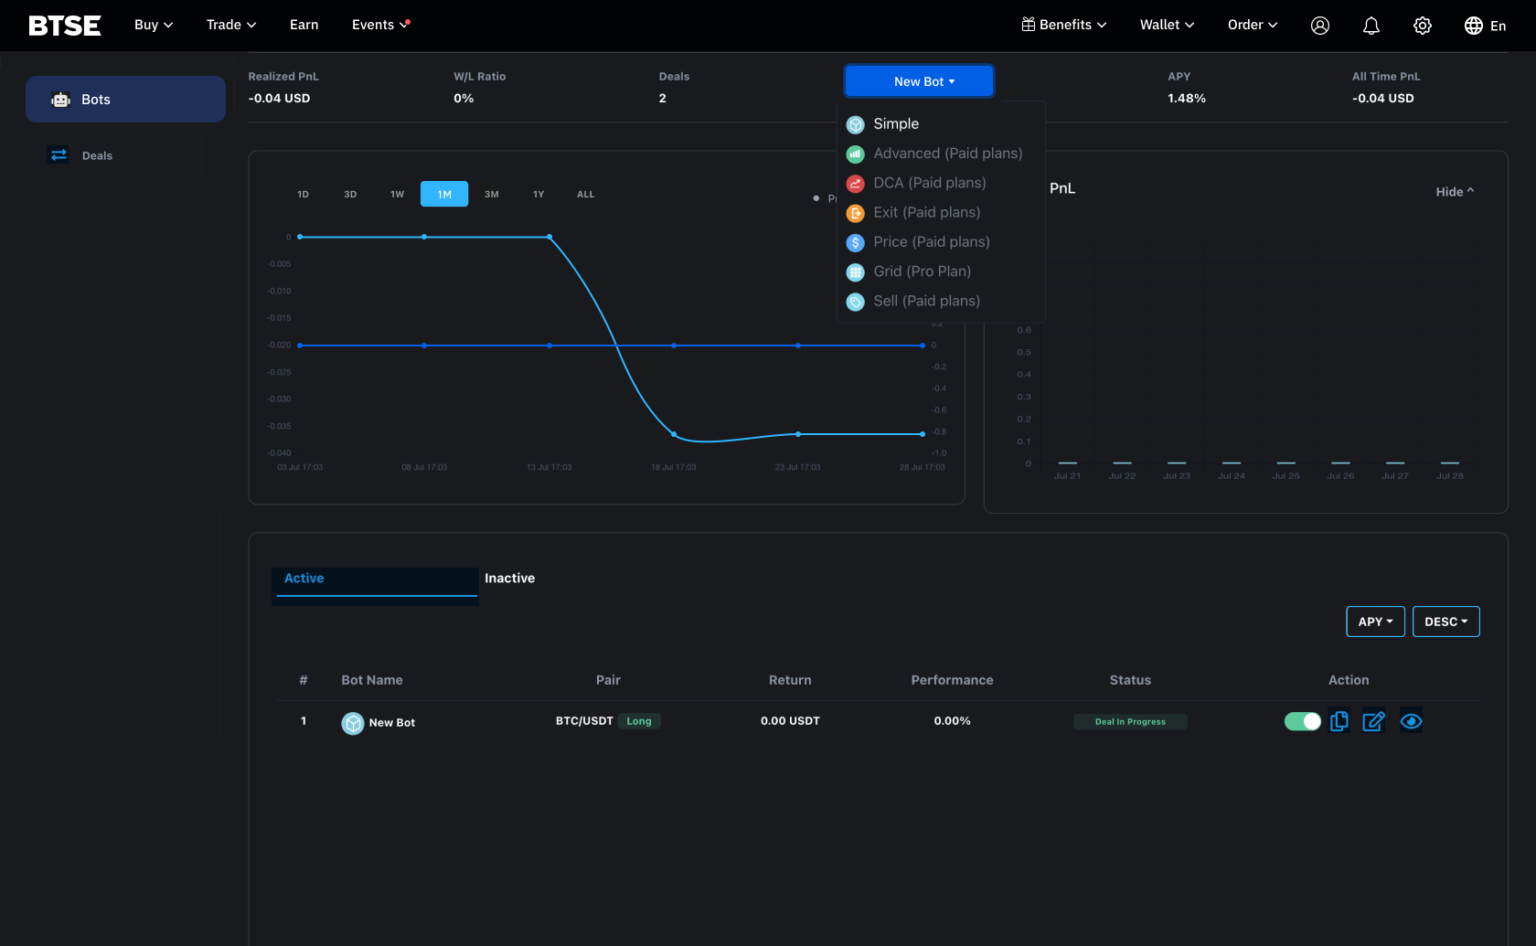Open the Buy dropdown menu
This screenshot has height=946, width=1536.
click(x=154, y=25)
